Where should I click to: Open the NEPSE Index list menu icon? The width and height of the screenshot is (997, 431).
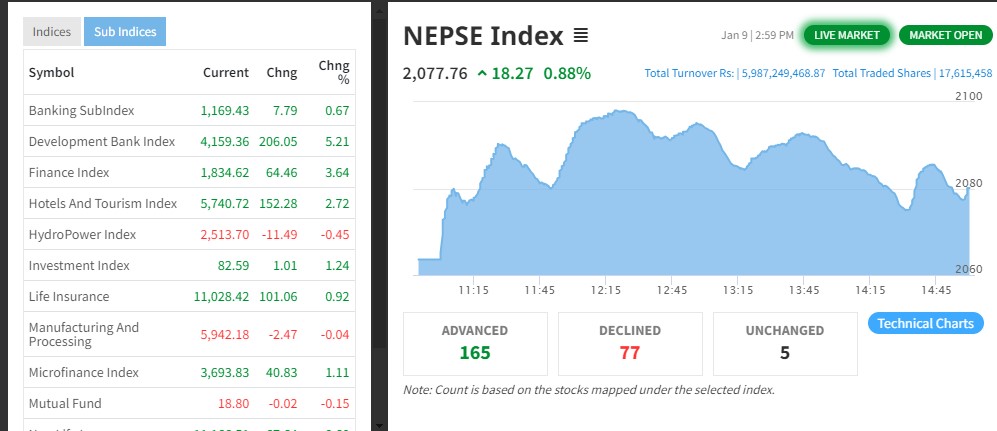pos(581,37)
